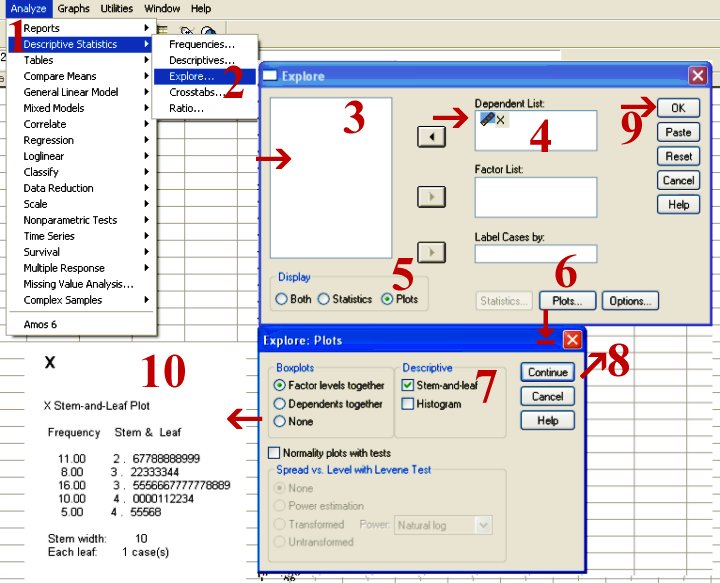Open the Help menu in menu bar
Screen dimensions: 720x583
point(201,9)
